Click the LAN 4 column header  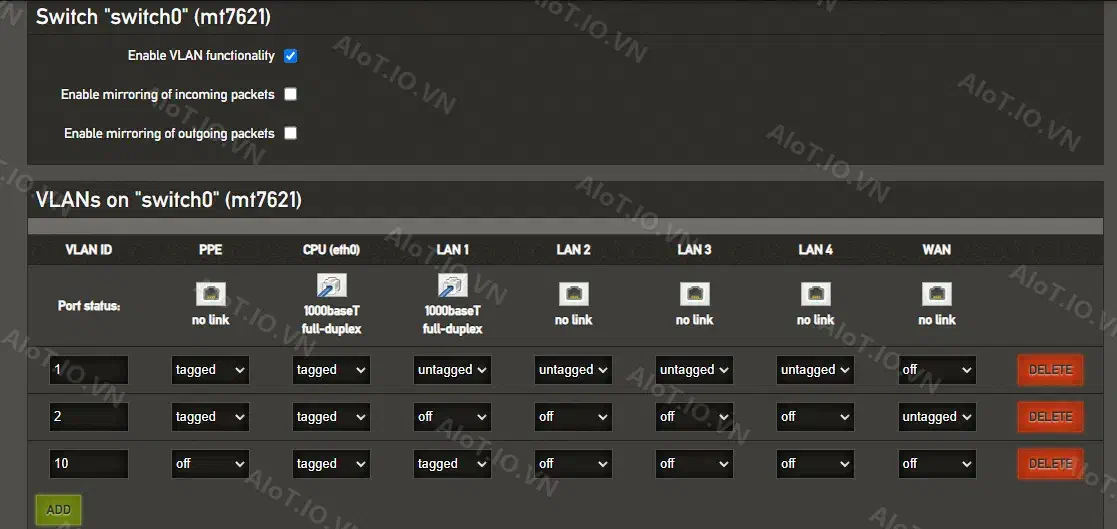pos(816,250)
